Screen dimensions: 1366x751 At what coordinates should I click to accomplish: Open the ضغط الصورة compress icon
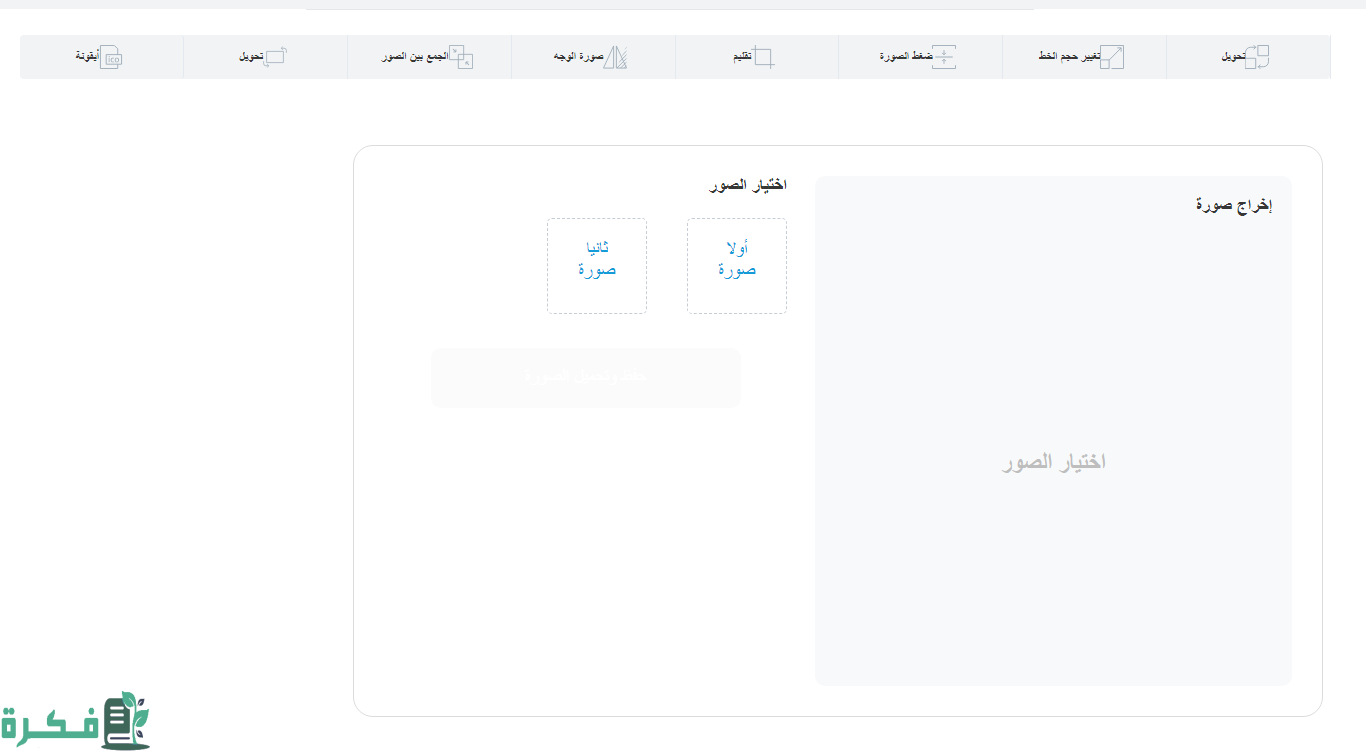945,57
